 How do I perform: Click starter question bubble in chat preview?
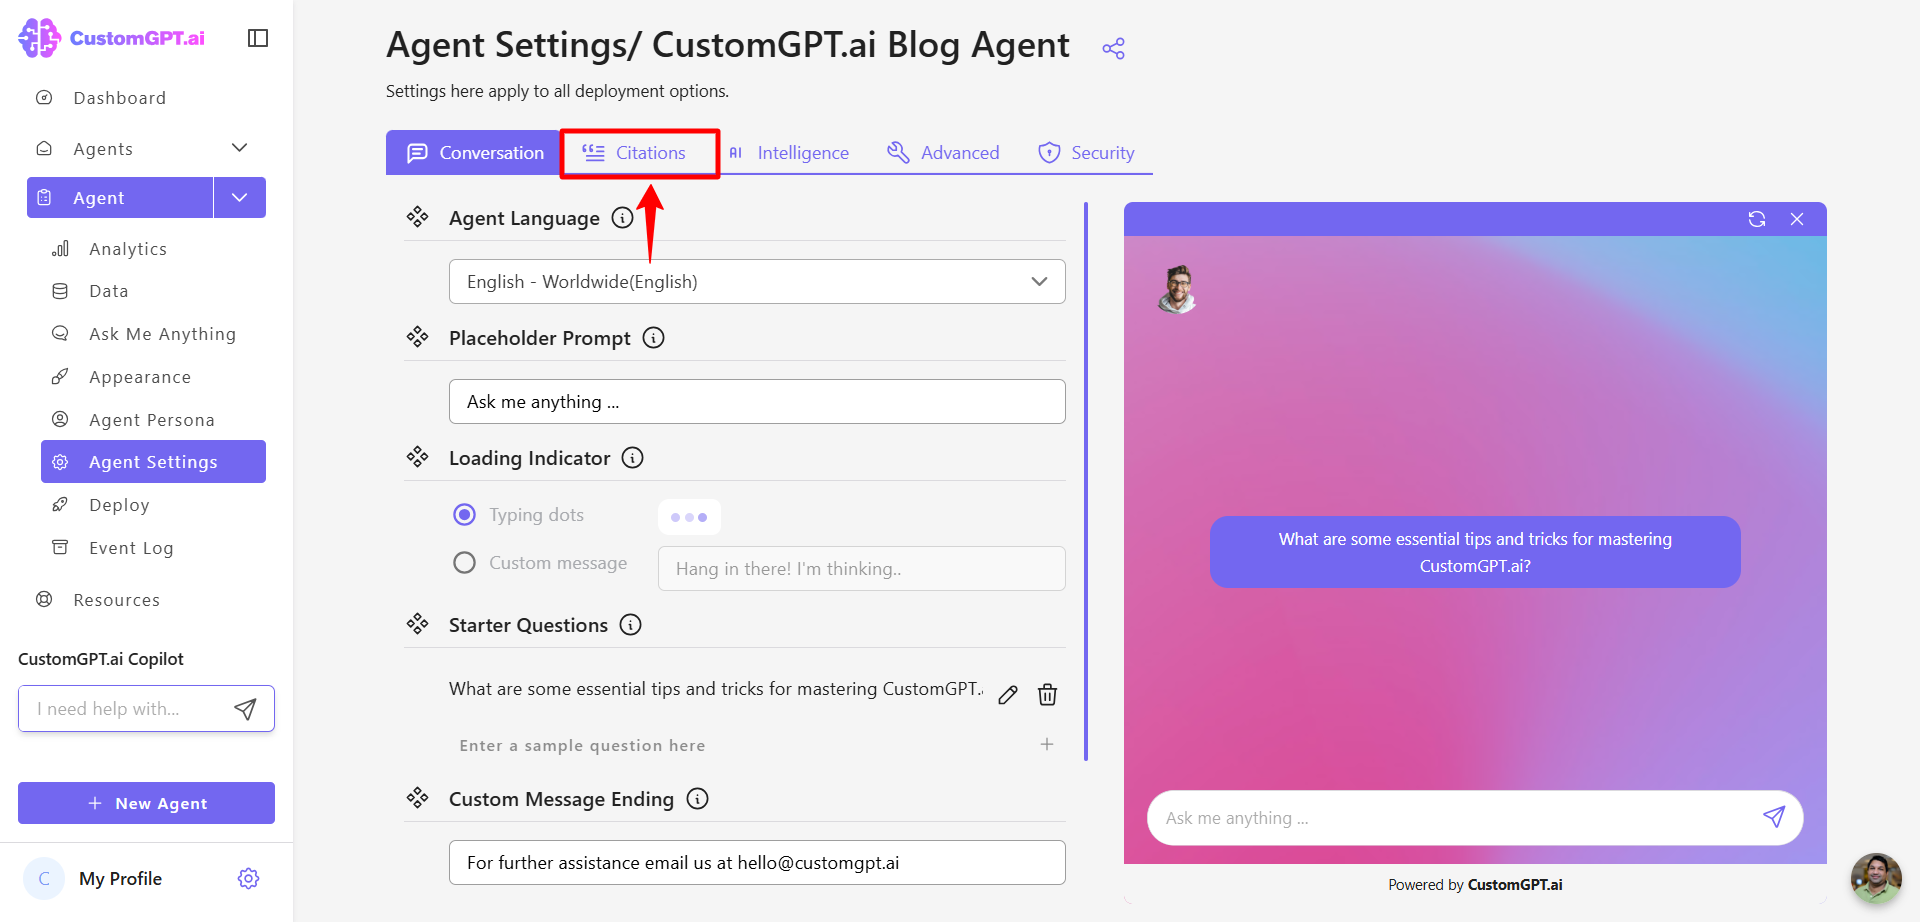click(x=1475, y=552)
